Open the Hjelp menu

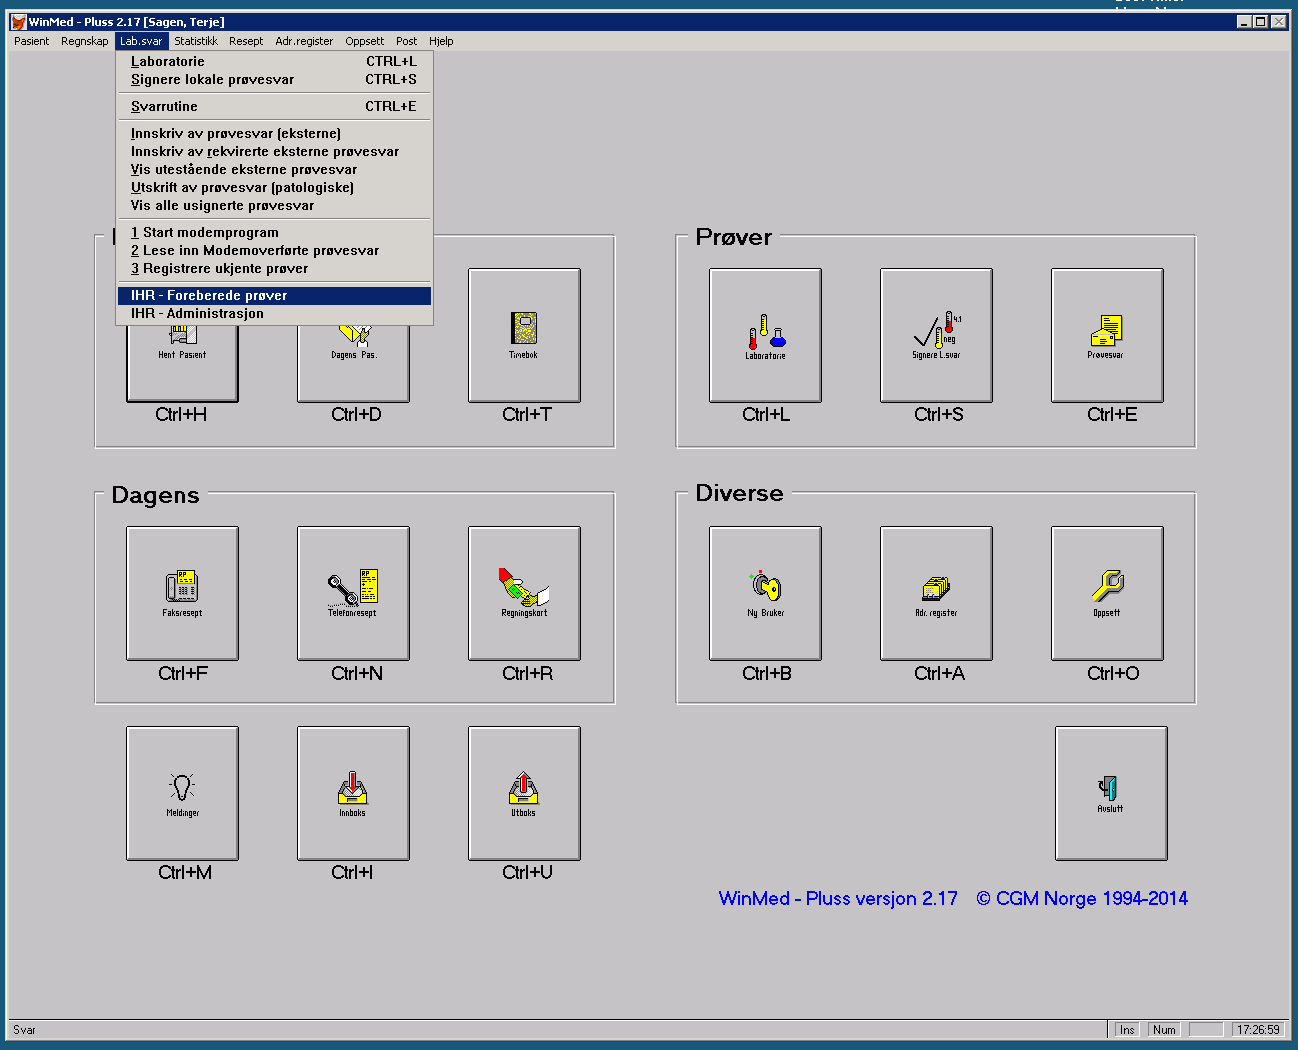coord(441,41)
